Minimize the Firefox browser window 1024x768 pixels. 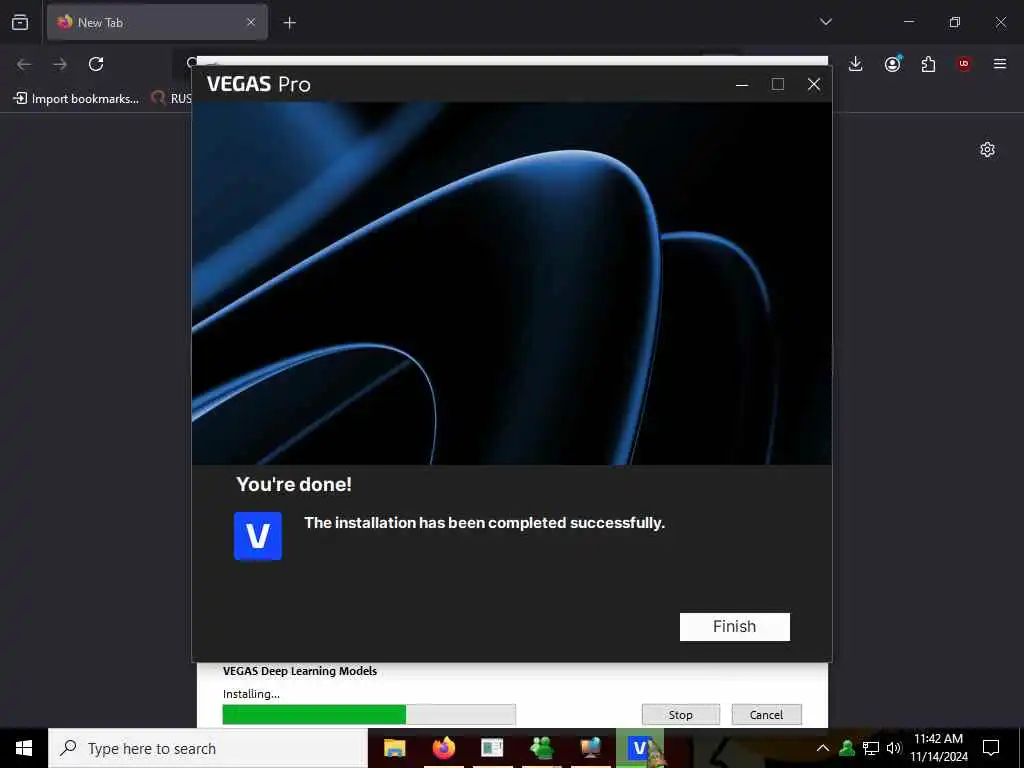click(909, 22)
